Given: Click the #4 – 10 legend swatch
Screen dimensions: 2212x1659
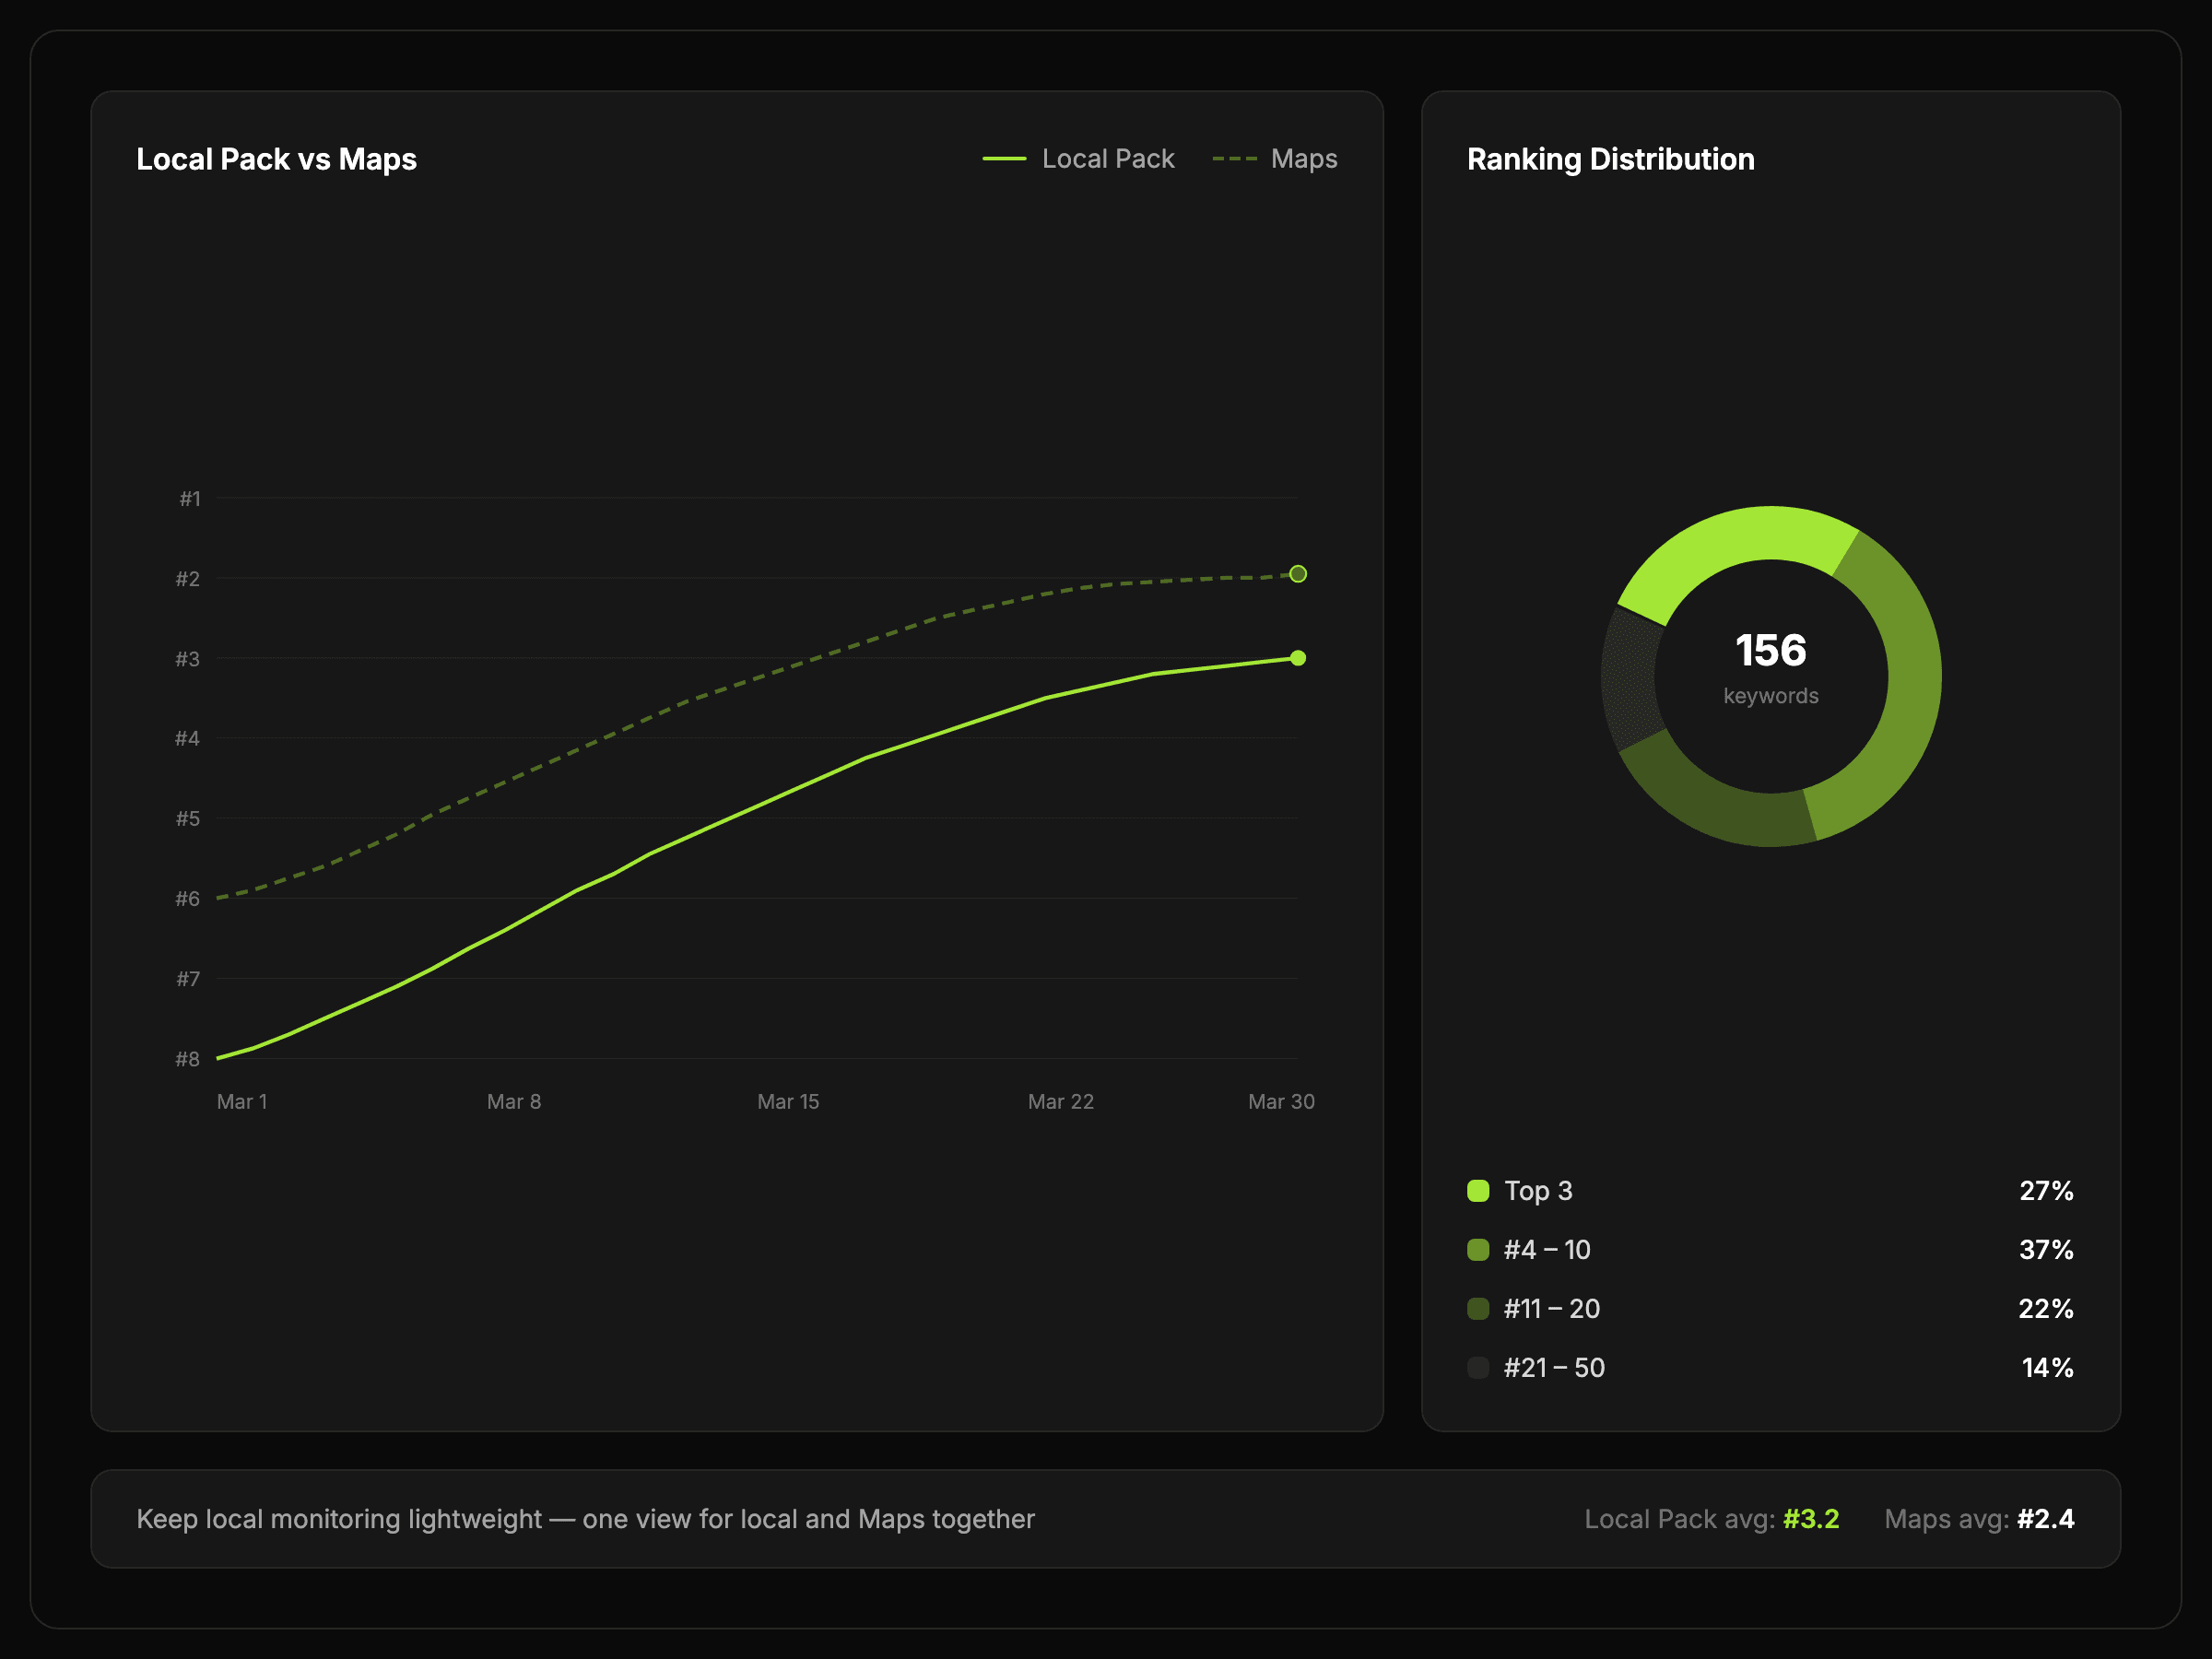Looking at the screenshot, I should [x=1477, y=1250].
